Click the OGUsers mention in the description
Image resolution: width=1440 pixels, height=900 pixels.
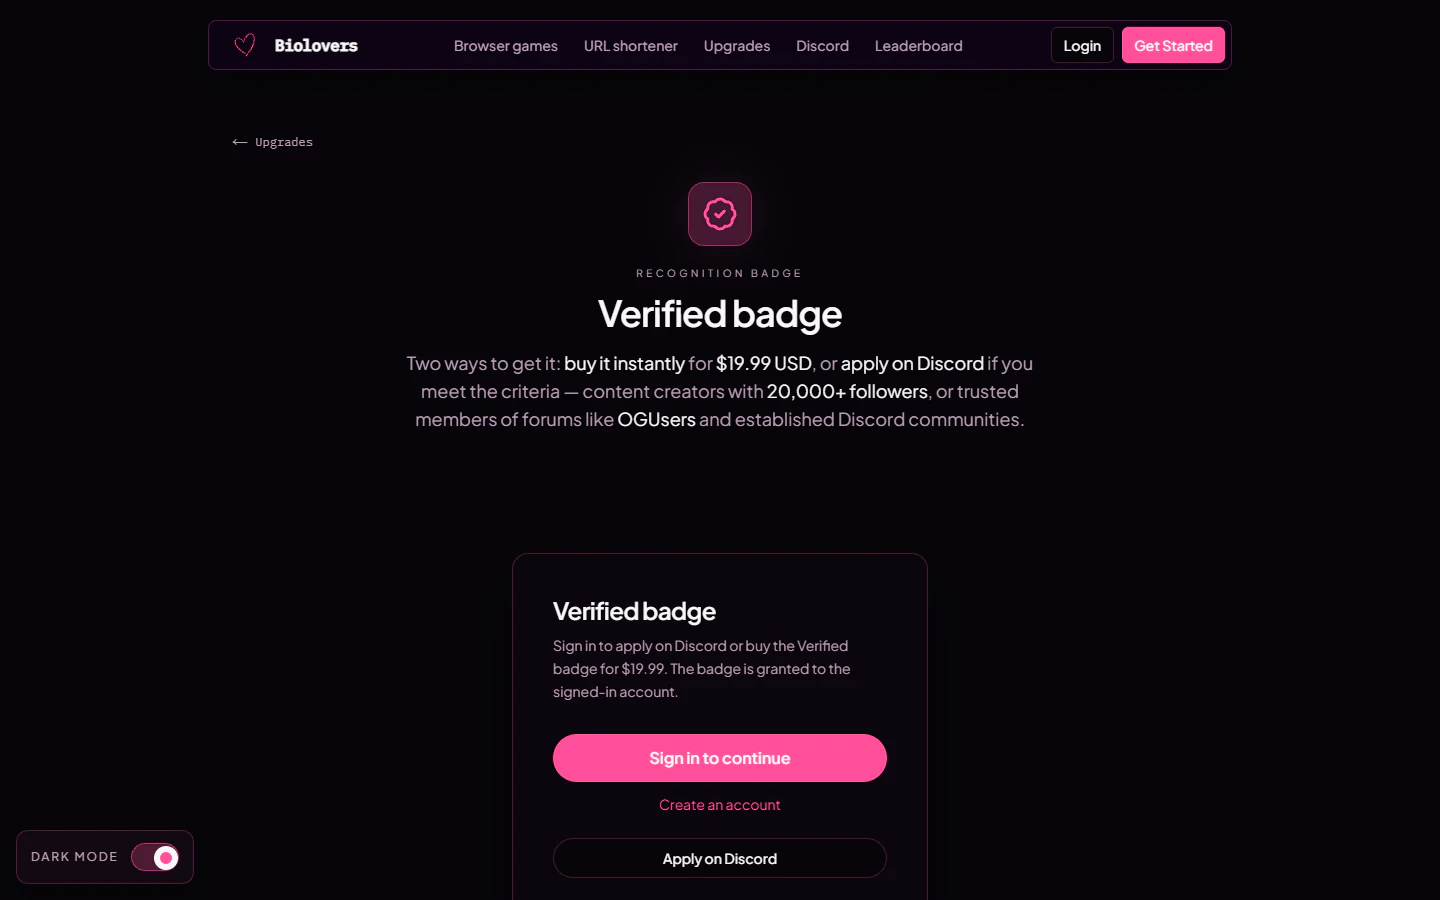(656, 420)
